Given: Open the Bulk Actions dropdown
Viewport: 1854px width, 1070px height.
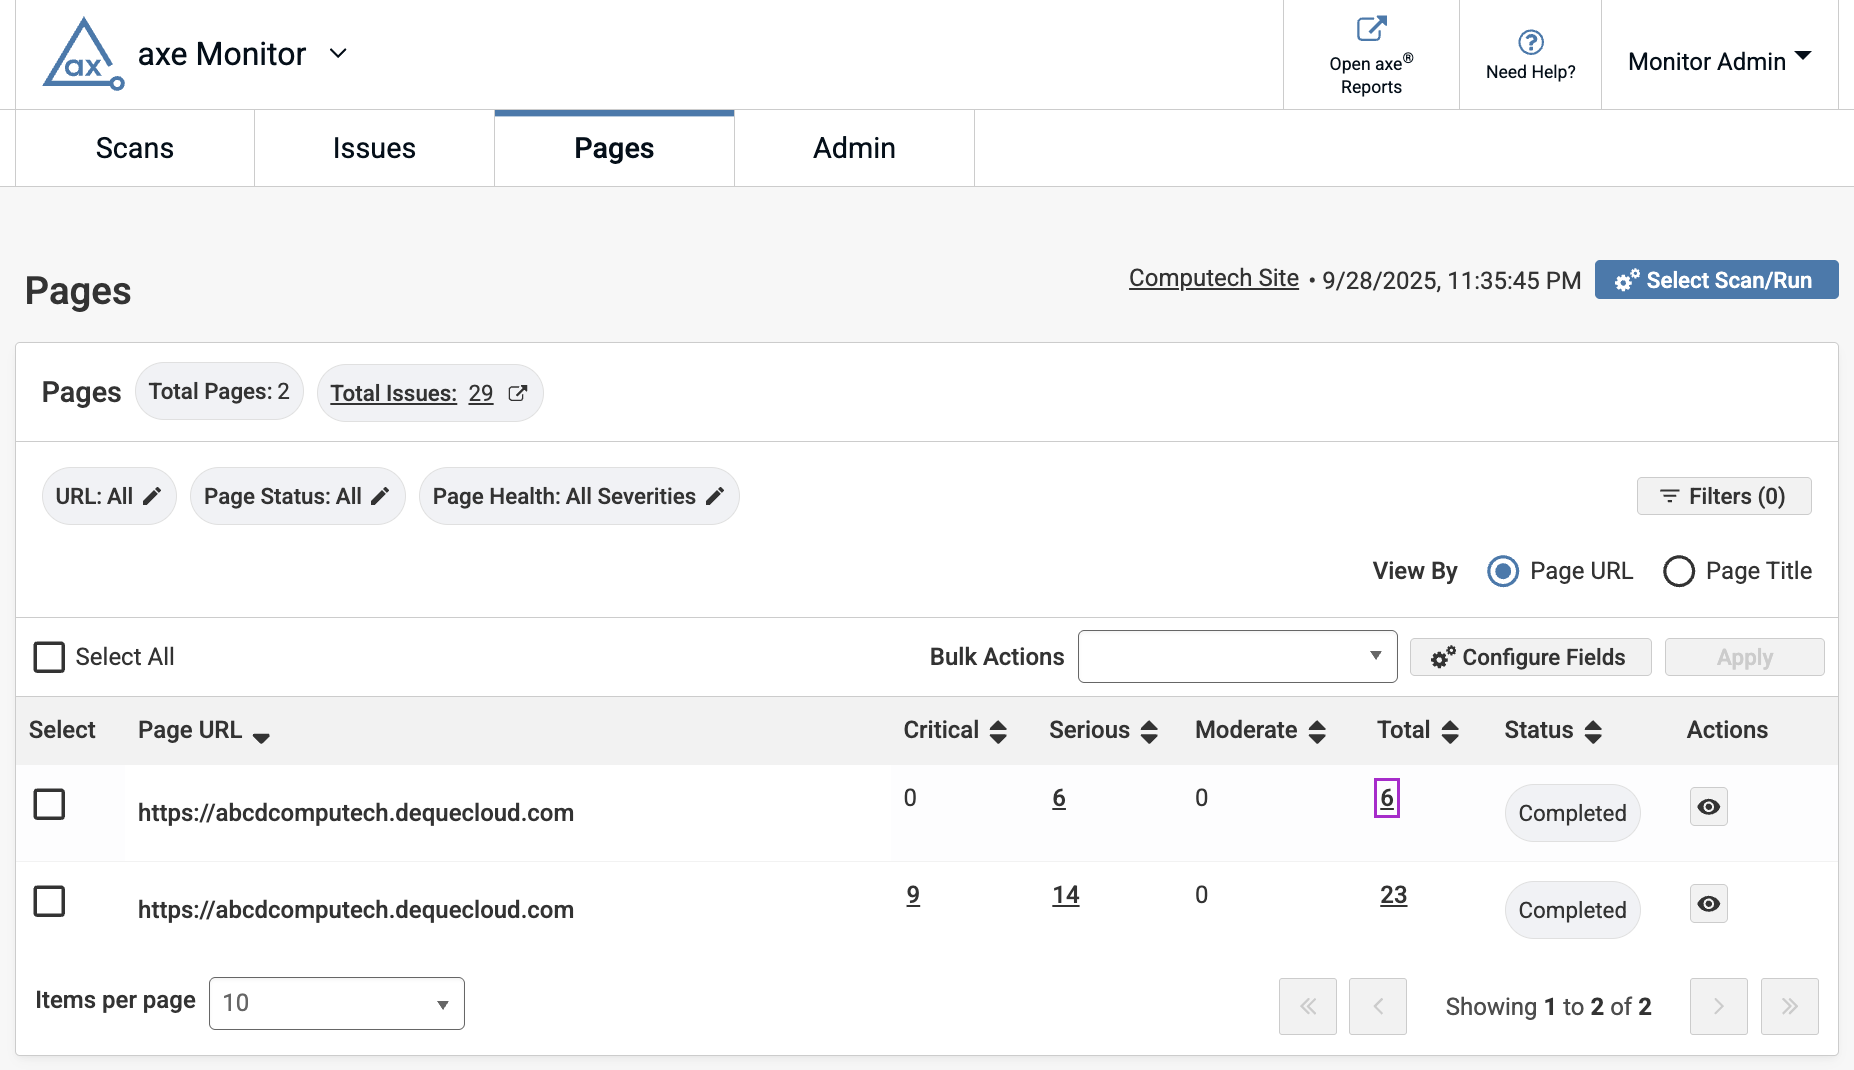Looking at the screenshot, I should pos(1236,656).
